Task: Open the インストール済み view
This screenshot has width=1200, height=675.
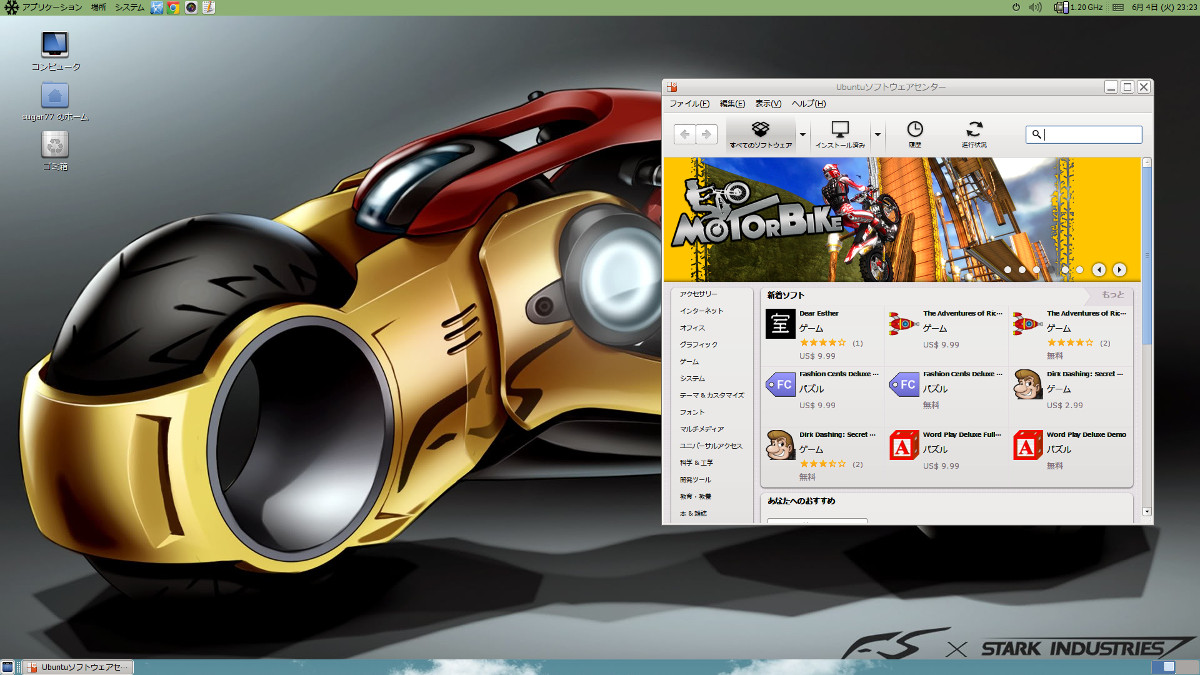Action: coord(840,134)
